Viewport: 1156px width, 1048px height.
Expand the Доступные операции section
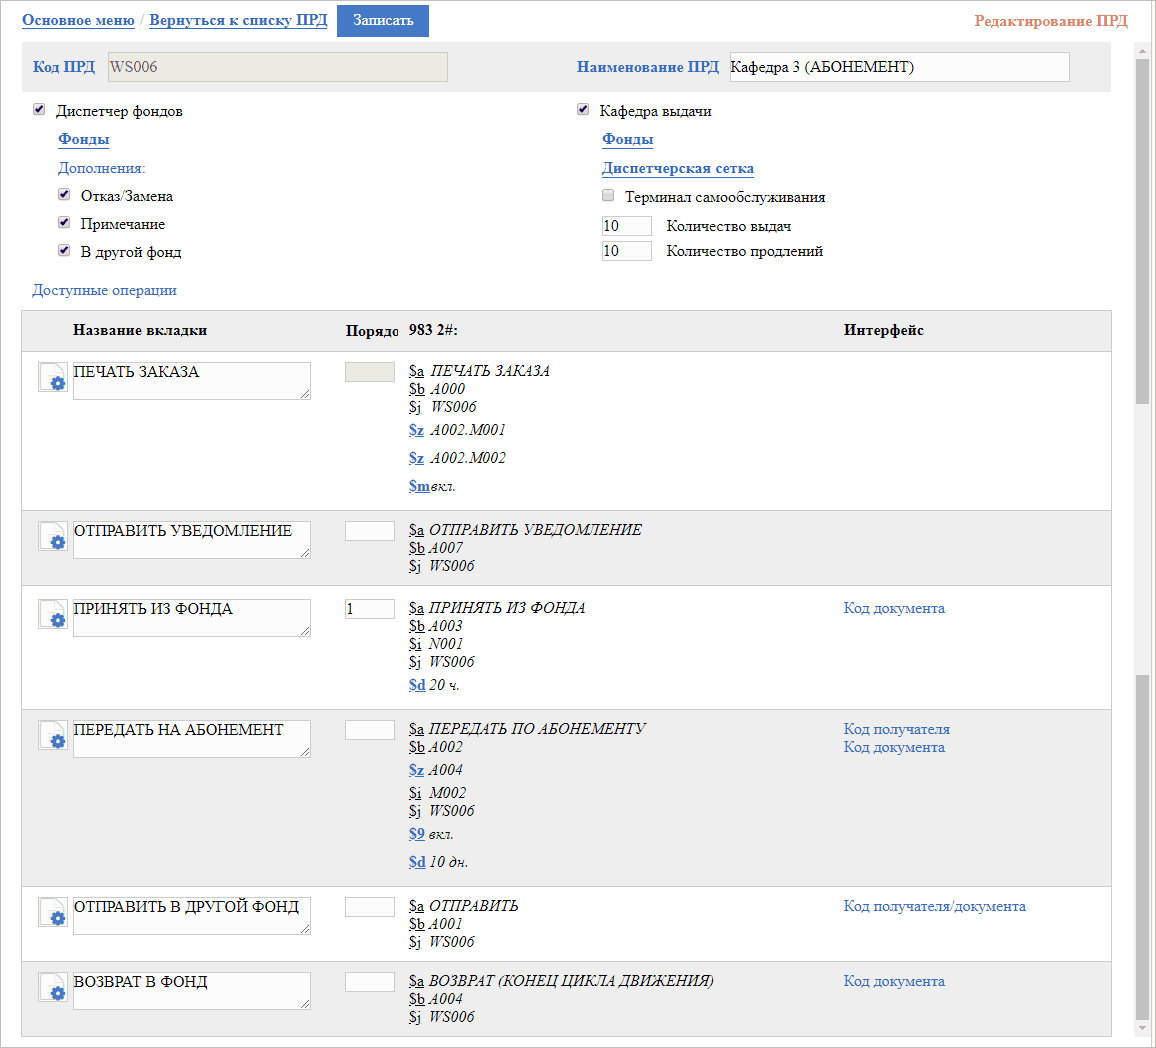[x=104, y=290]
